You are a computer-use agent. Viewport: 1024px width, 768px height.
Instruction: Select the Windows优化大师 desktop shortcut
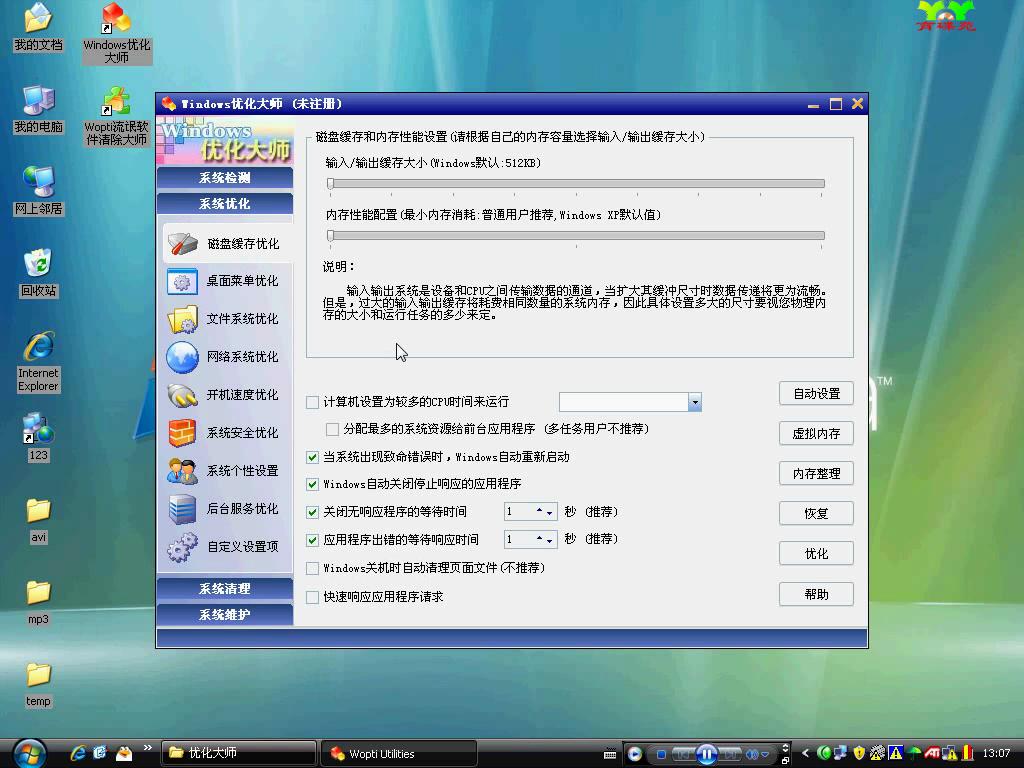(117, 33)
